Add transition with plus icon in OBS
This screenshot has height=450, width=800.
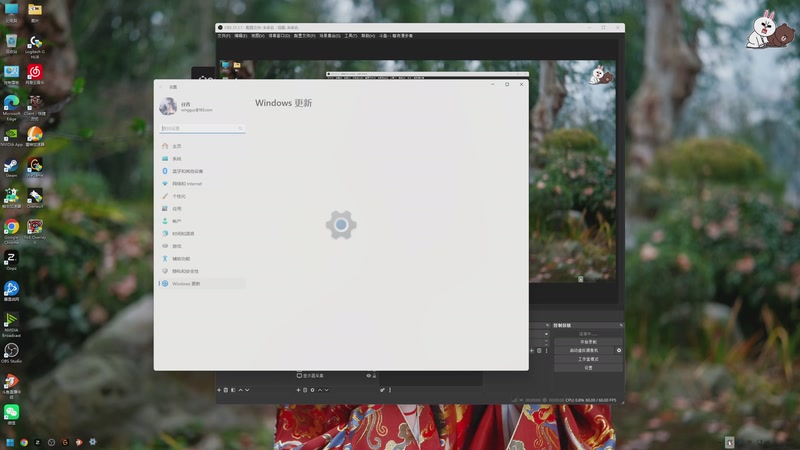tap(532, 351)
